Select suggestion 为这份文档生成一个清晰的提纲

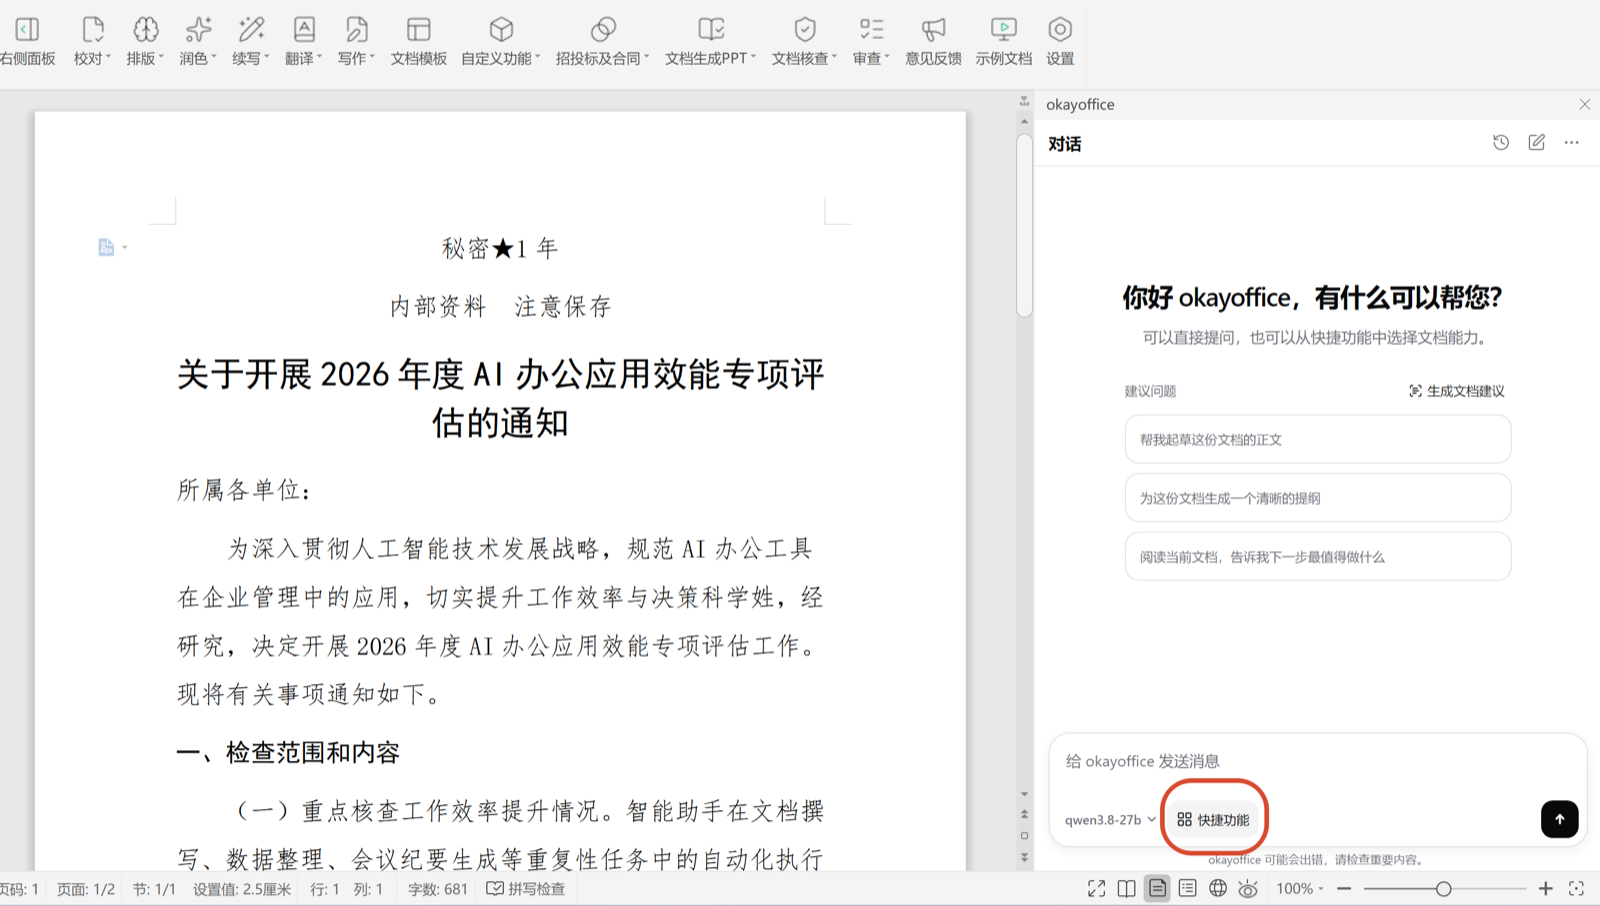pyautogui.click(x=1318, y=498)
